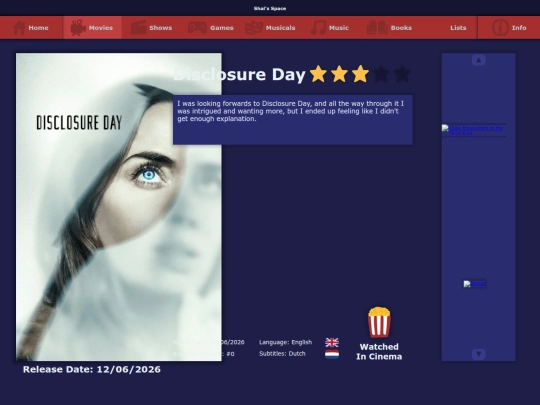Click the Disclosure Day poster image
Image resolution: width=540 pixels, height=405 pixels.
[118, 207]
